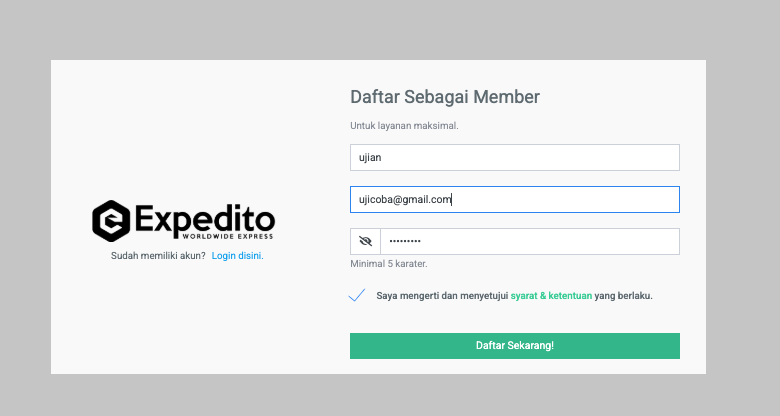Click blank area right of "Daftar Sebagai Member"
The image size is (780, 416).
[620, 97]
